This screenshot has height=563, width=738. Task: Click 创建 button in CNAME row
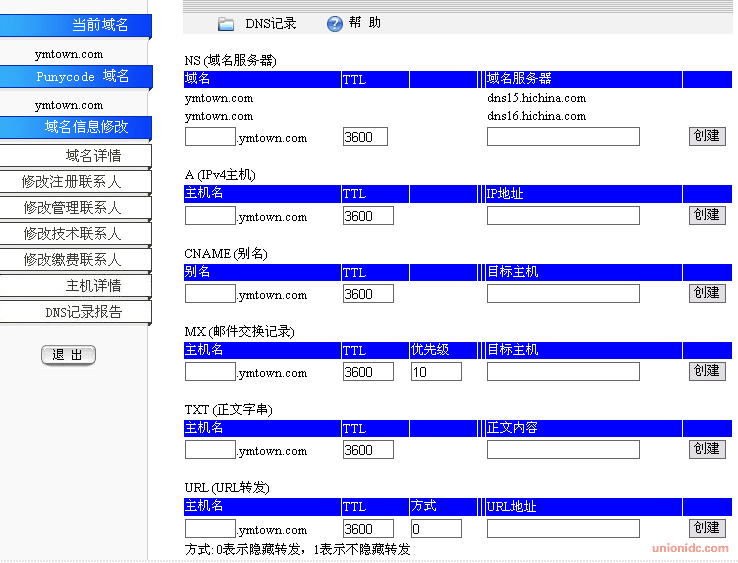[707, 293]
